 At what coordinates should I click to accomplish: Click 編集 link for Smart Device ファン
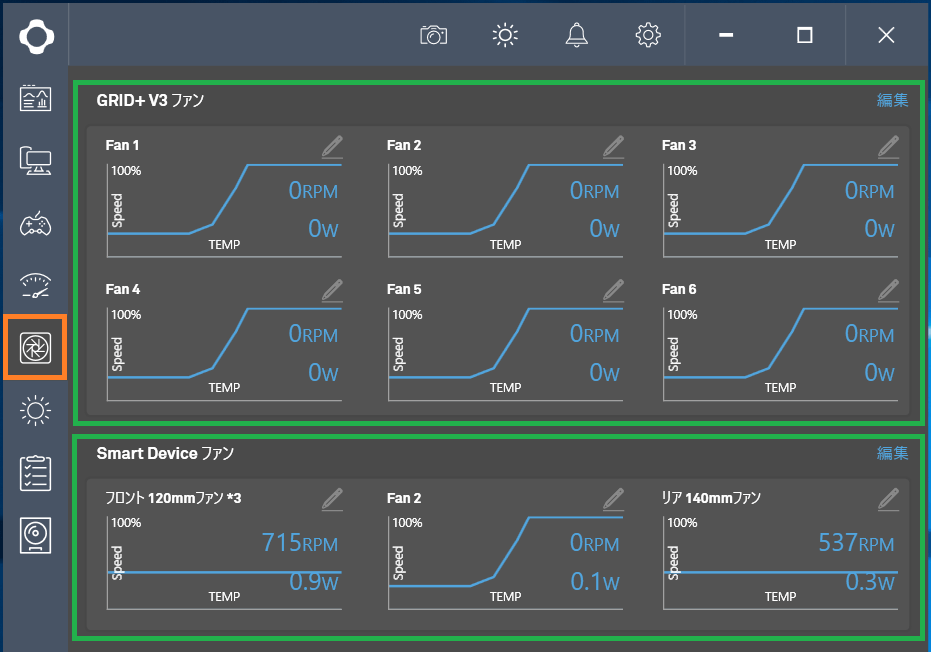(x=892, y=453)
